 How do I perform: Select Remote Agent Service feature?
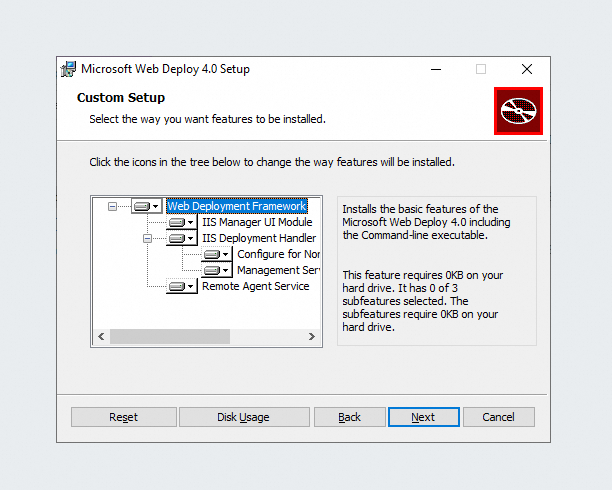pos(255,286)
